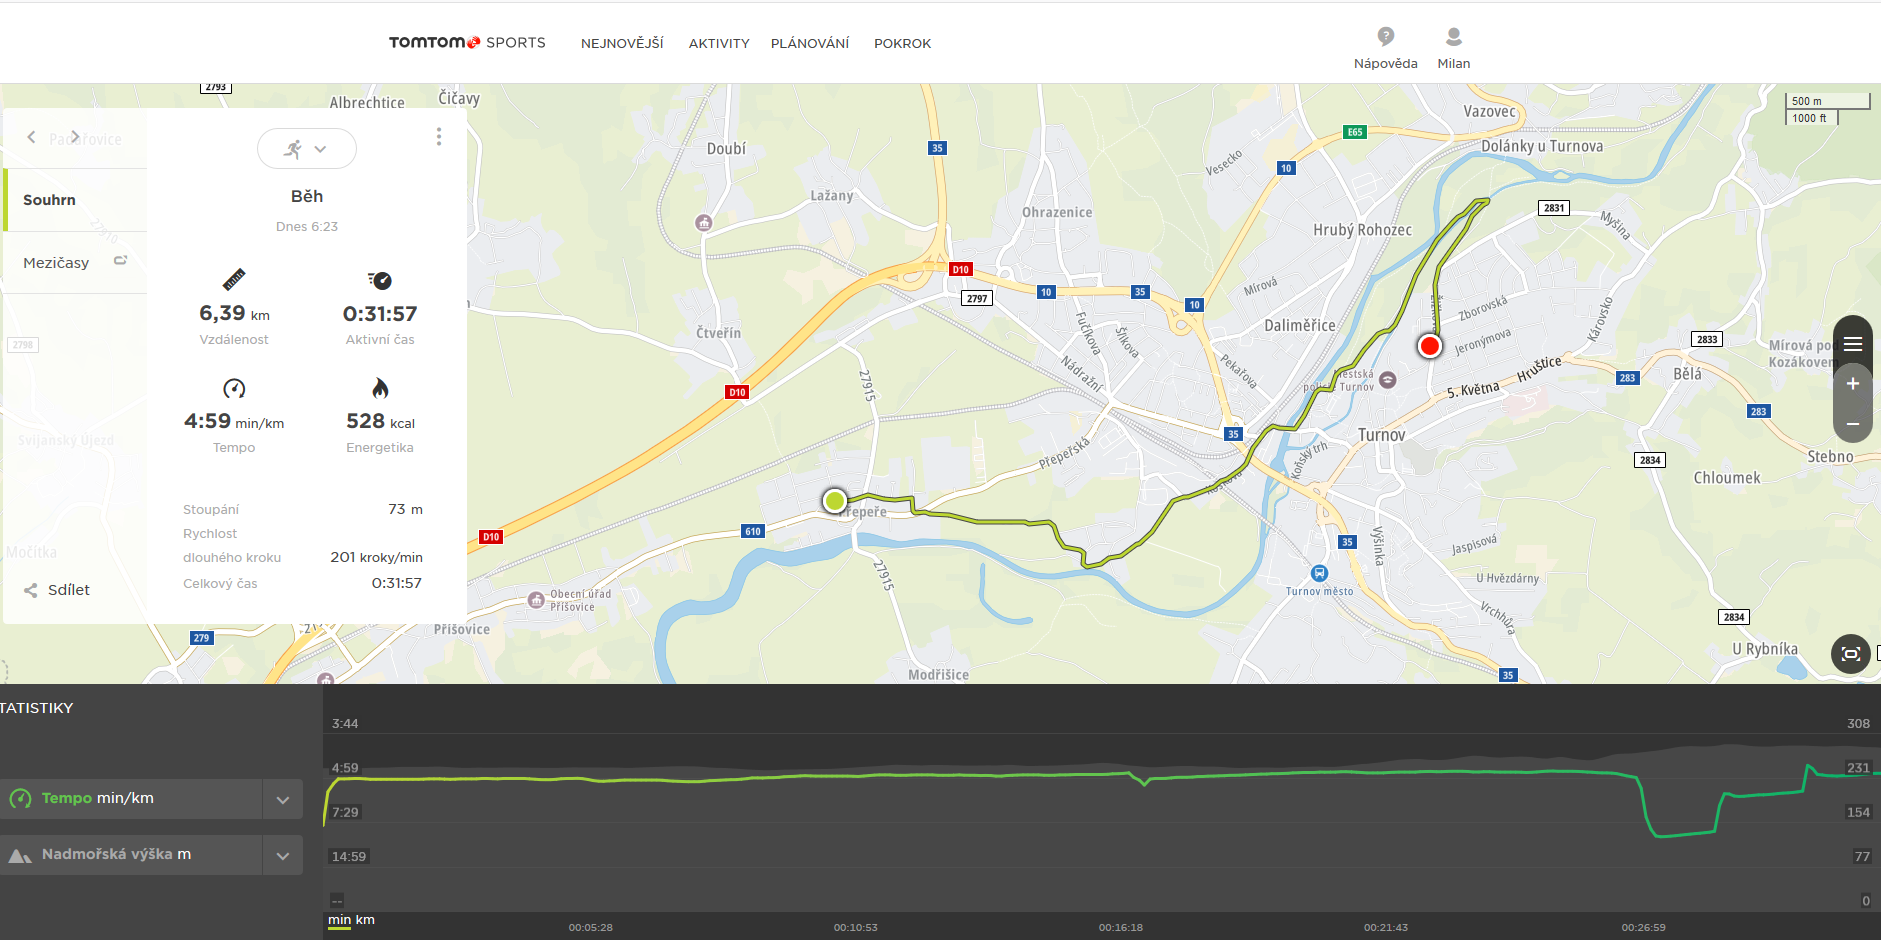Go to previous activity arrow
The image size is (1881, 940).
32,137
